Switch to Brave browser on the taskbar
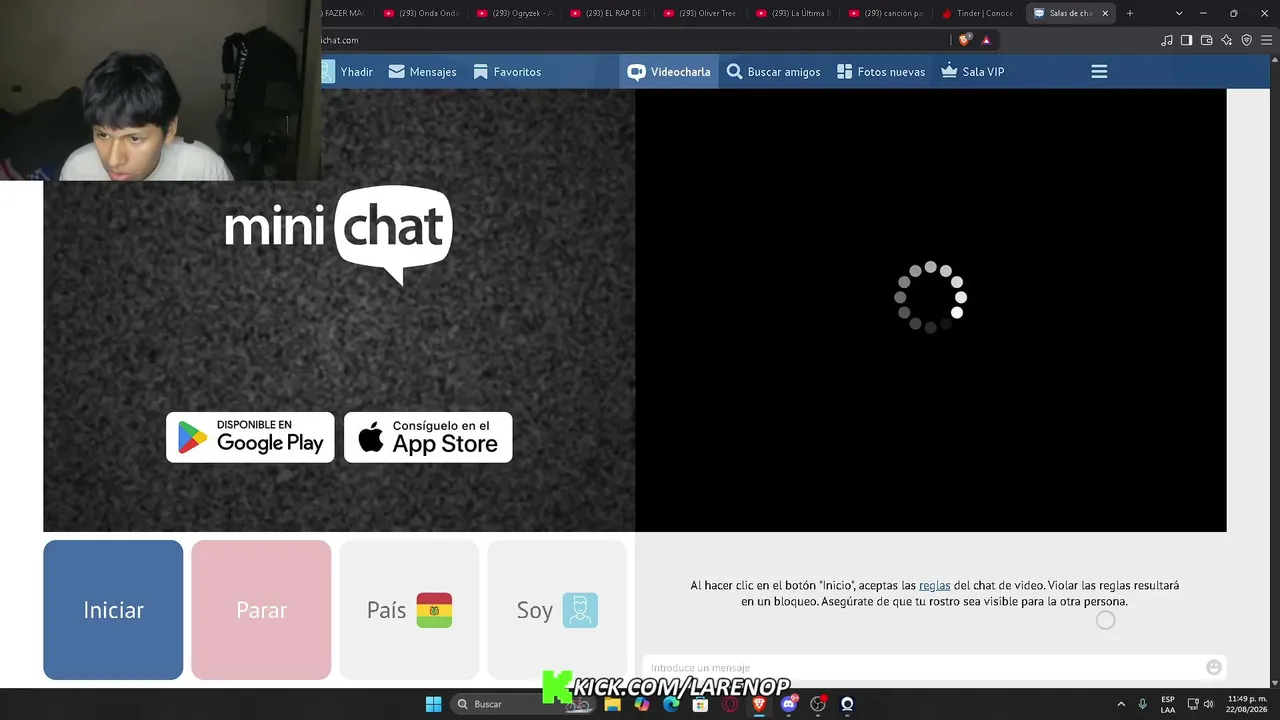 coord(759,704)
